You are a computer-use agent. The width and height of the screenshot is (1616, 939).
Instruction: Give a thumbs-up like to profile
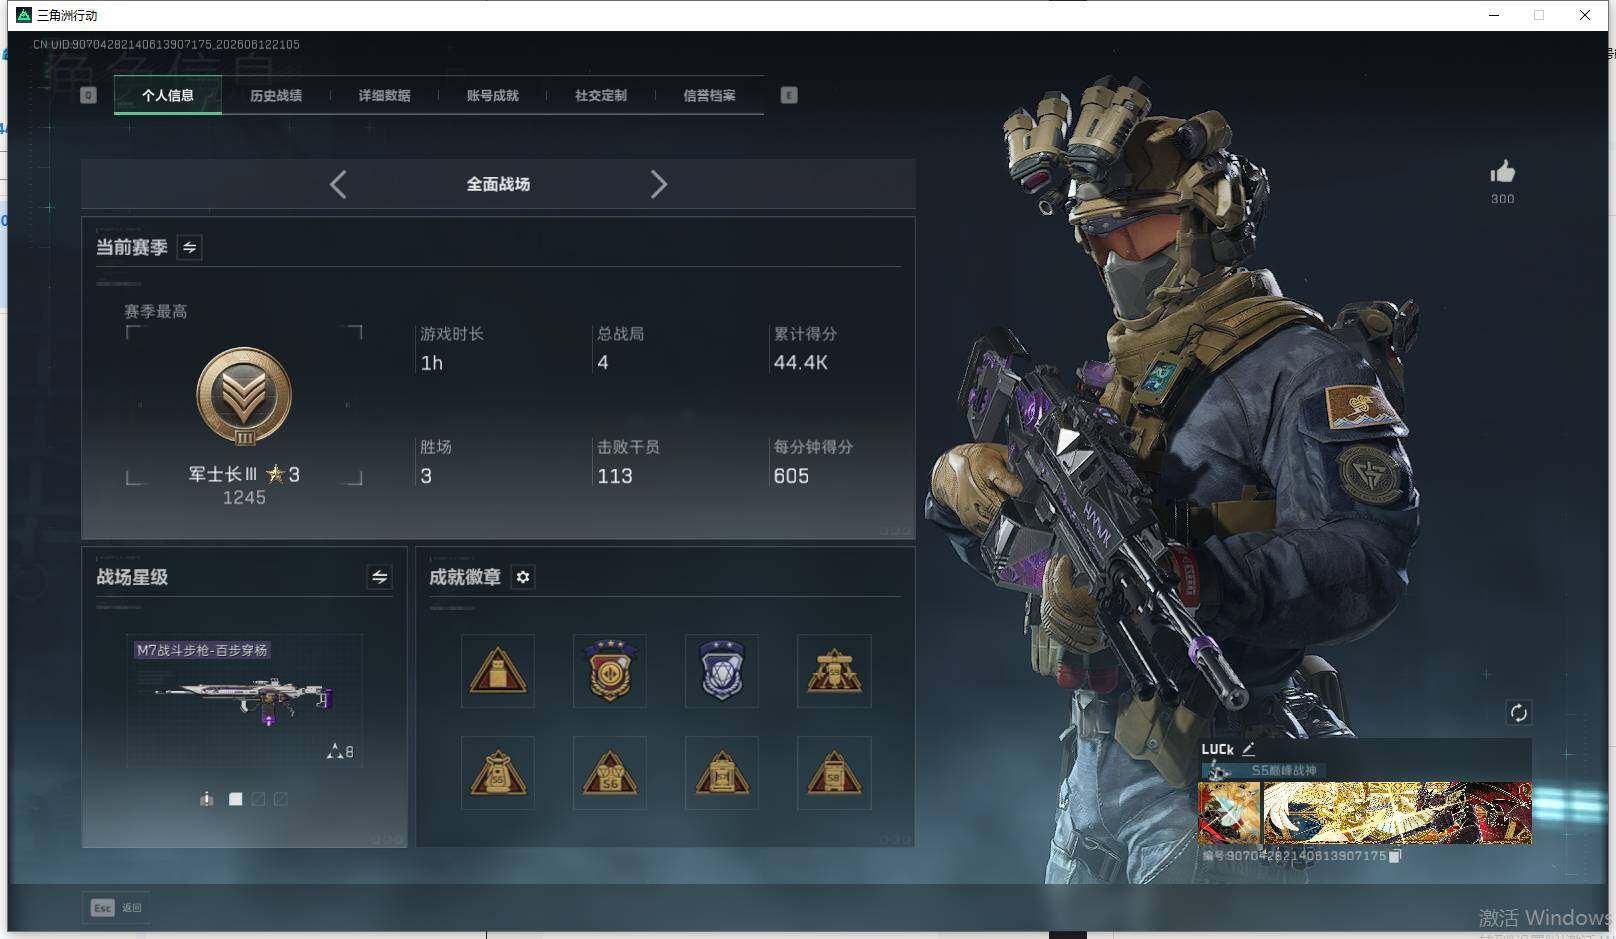coord(1502,172)
